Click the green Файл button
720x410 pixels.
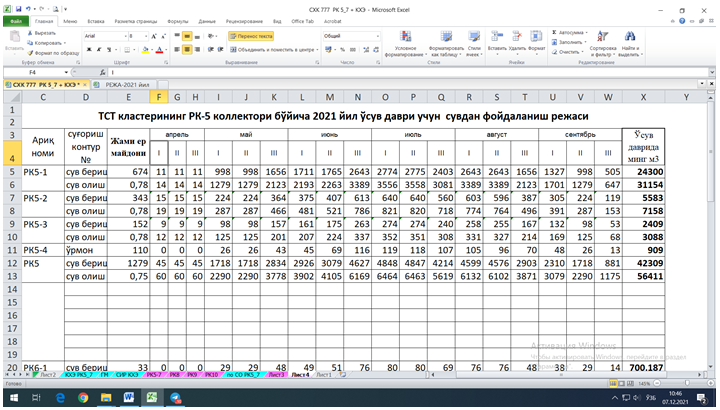coord(16,20)
